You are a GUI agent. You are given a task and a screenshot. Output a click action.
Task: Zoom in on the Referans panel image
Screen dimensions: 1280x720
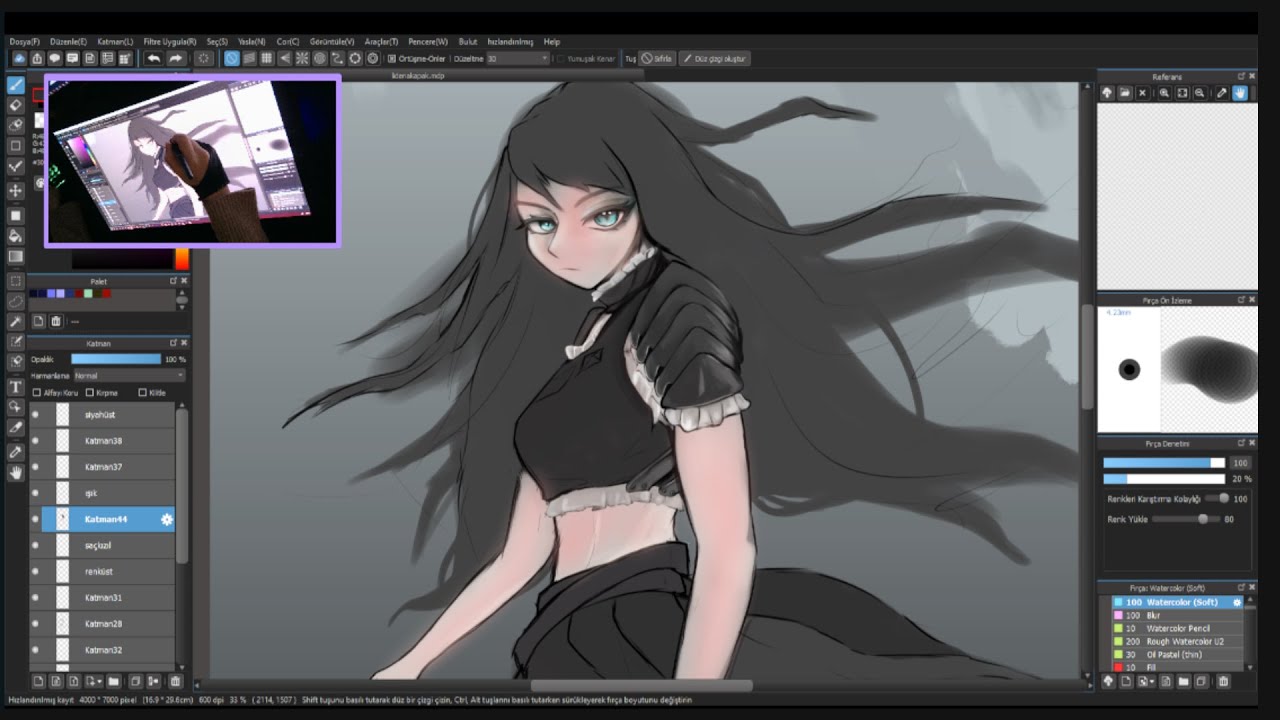click(x=1164, y=93)
